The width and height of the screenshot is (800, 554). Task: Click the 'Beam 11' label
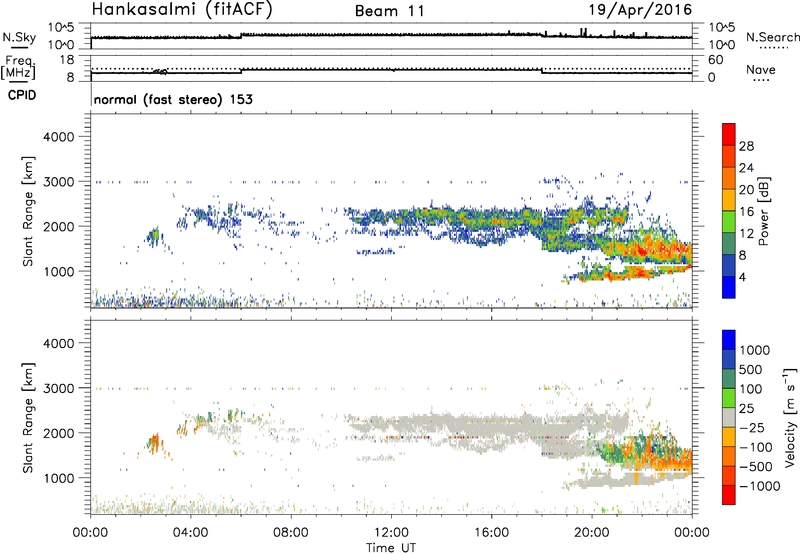click(x=390, y=11)
